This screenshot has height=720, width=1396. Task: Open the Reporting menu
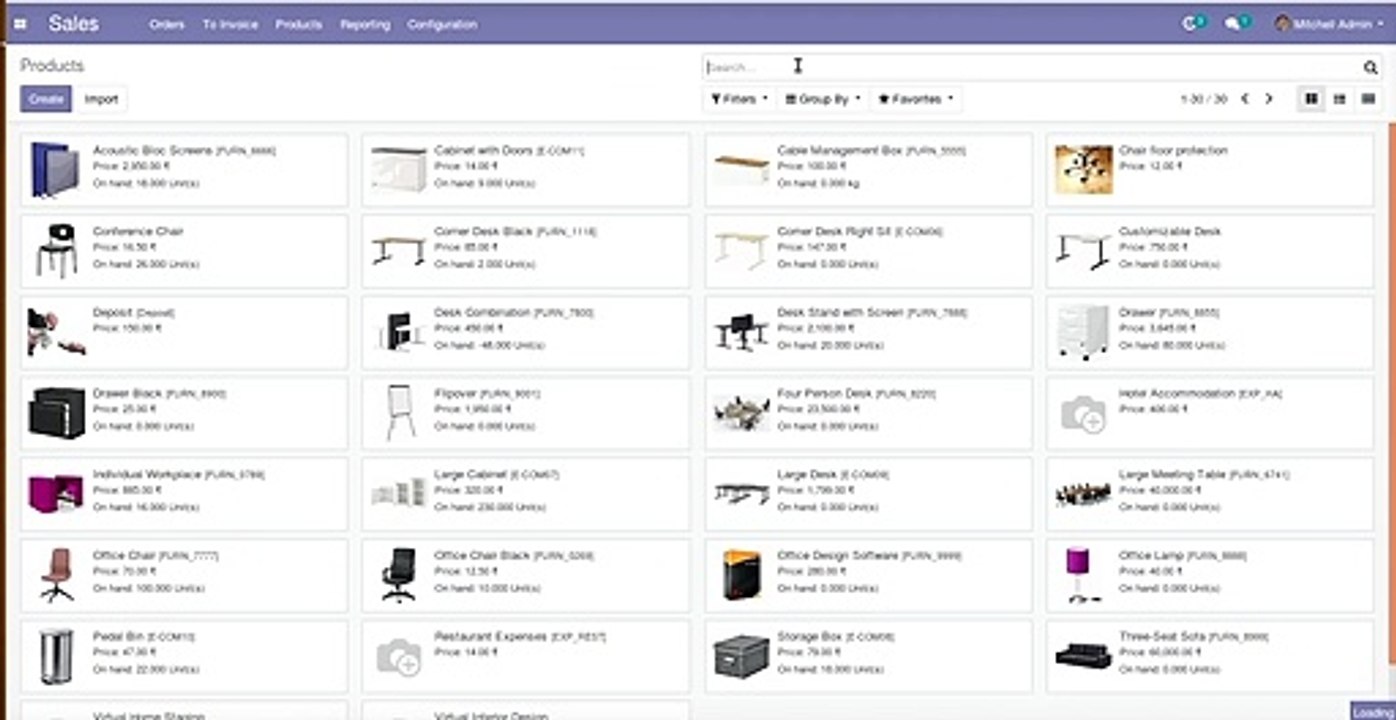365,24
